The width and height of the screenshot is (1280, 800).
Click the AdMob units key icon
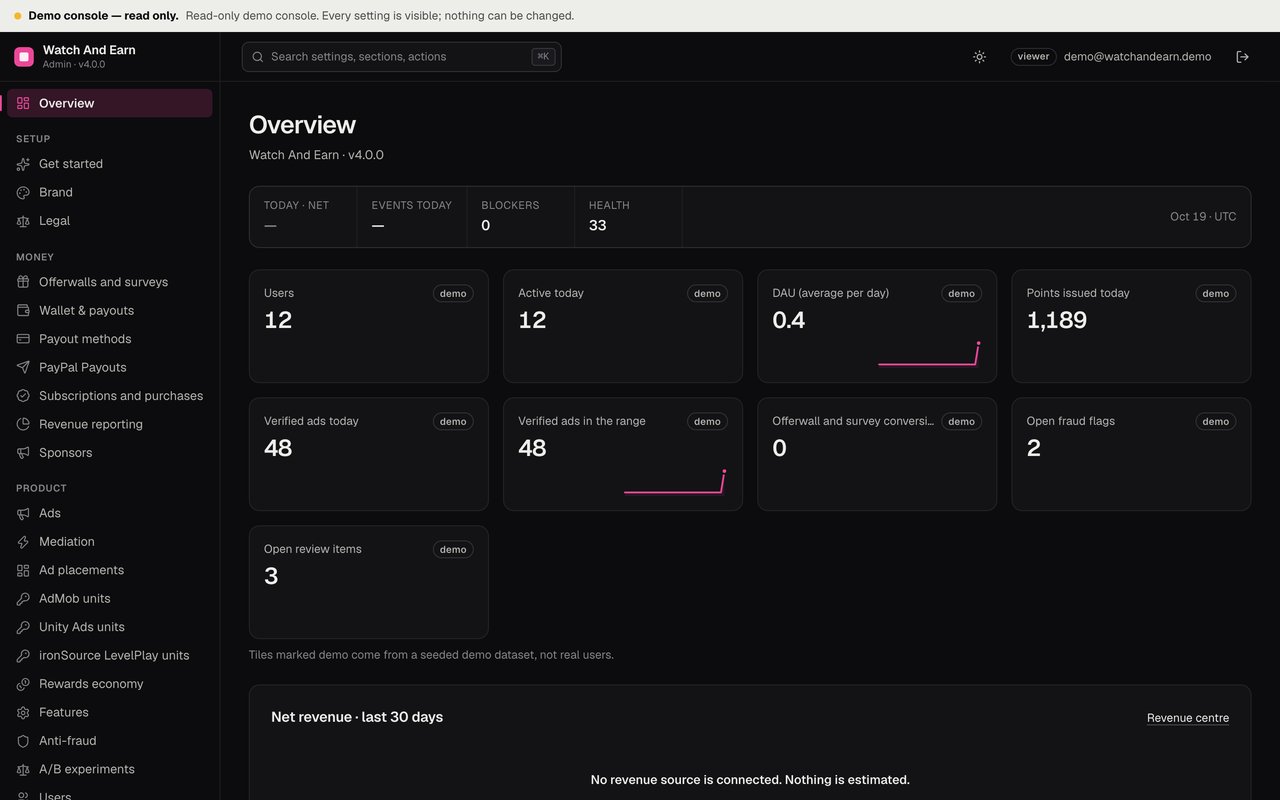tap(23, 599)
